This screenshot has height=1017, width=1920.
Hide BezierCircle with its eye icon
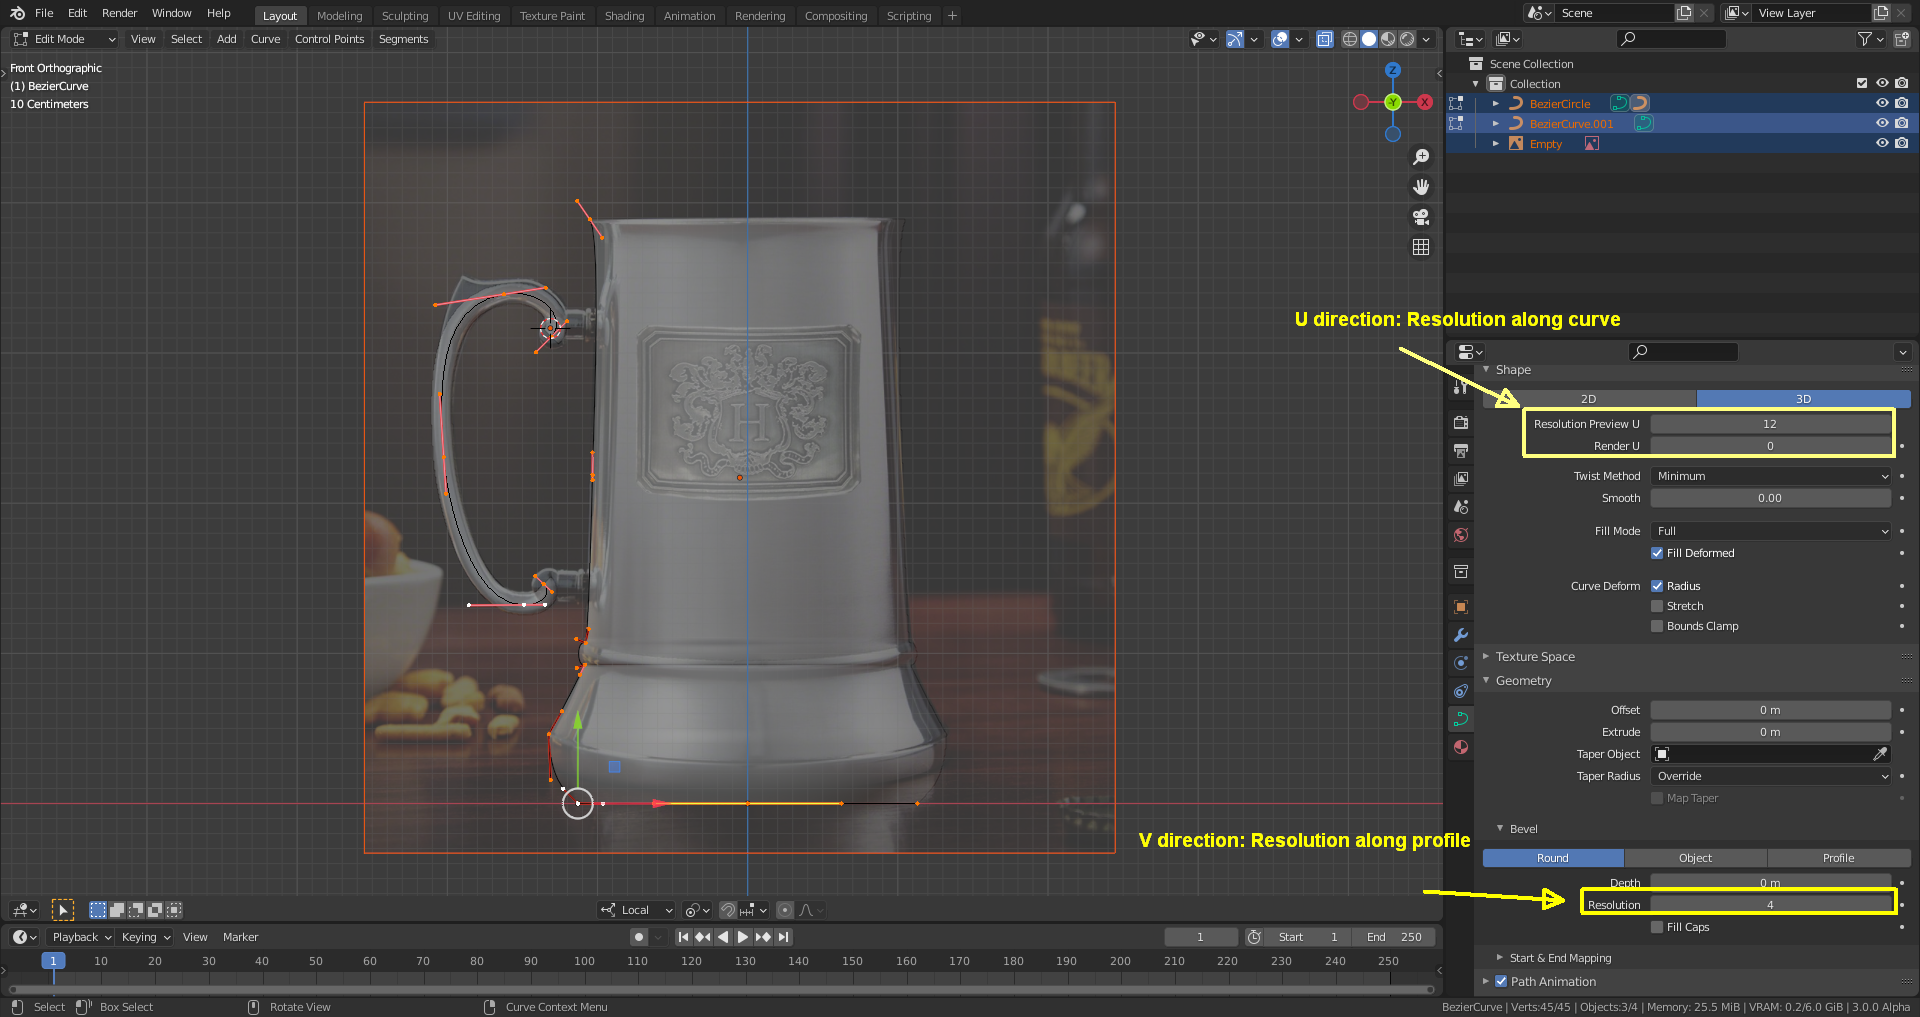[1882, 103]
